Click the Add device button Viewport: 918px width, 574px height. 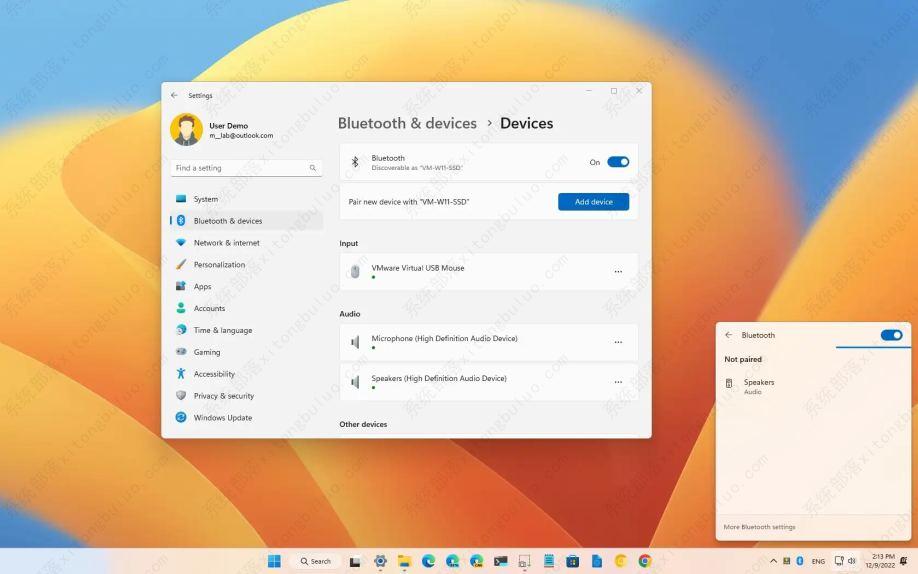[x=593, y=202]
